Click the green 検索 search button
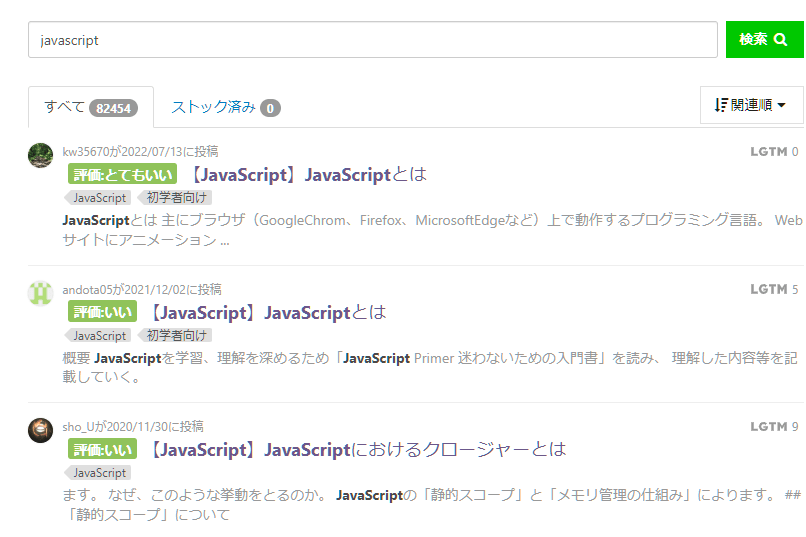Image resolution: width=806 pixels, height=537 pixels. point(764,40)
